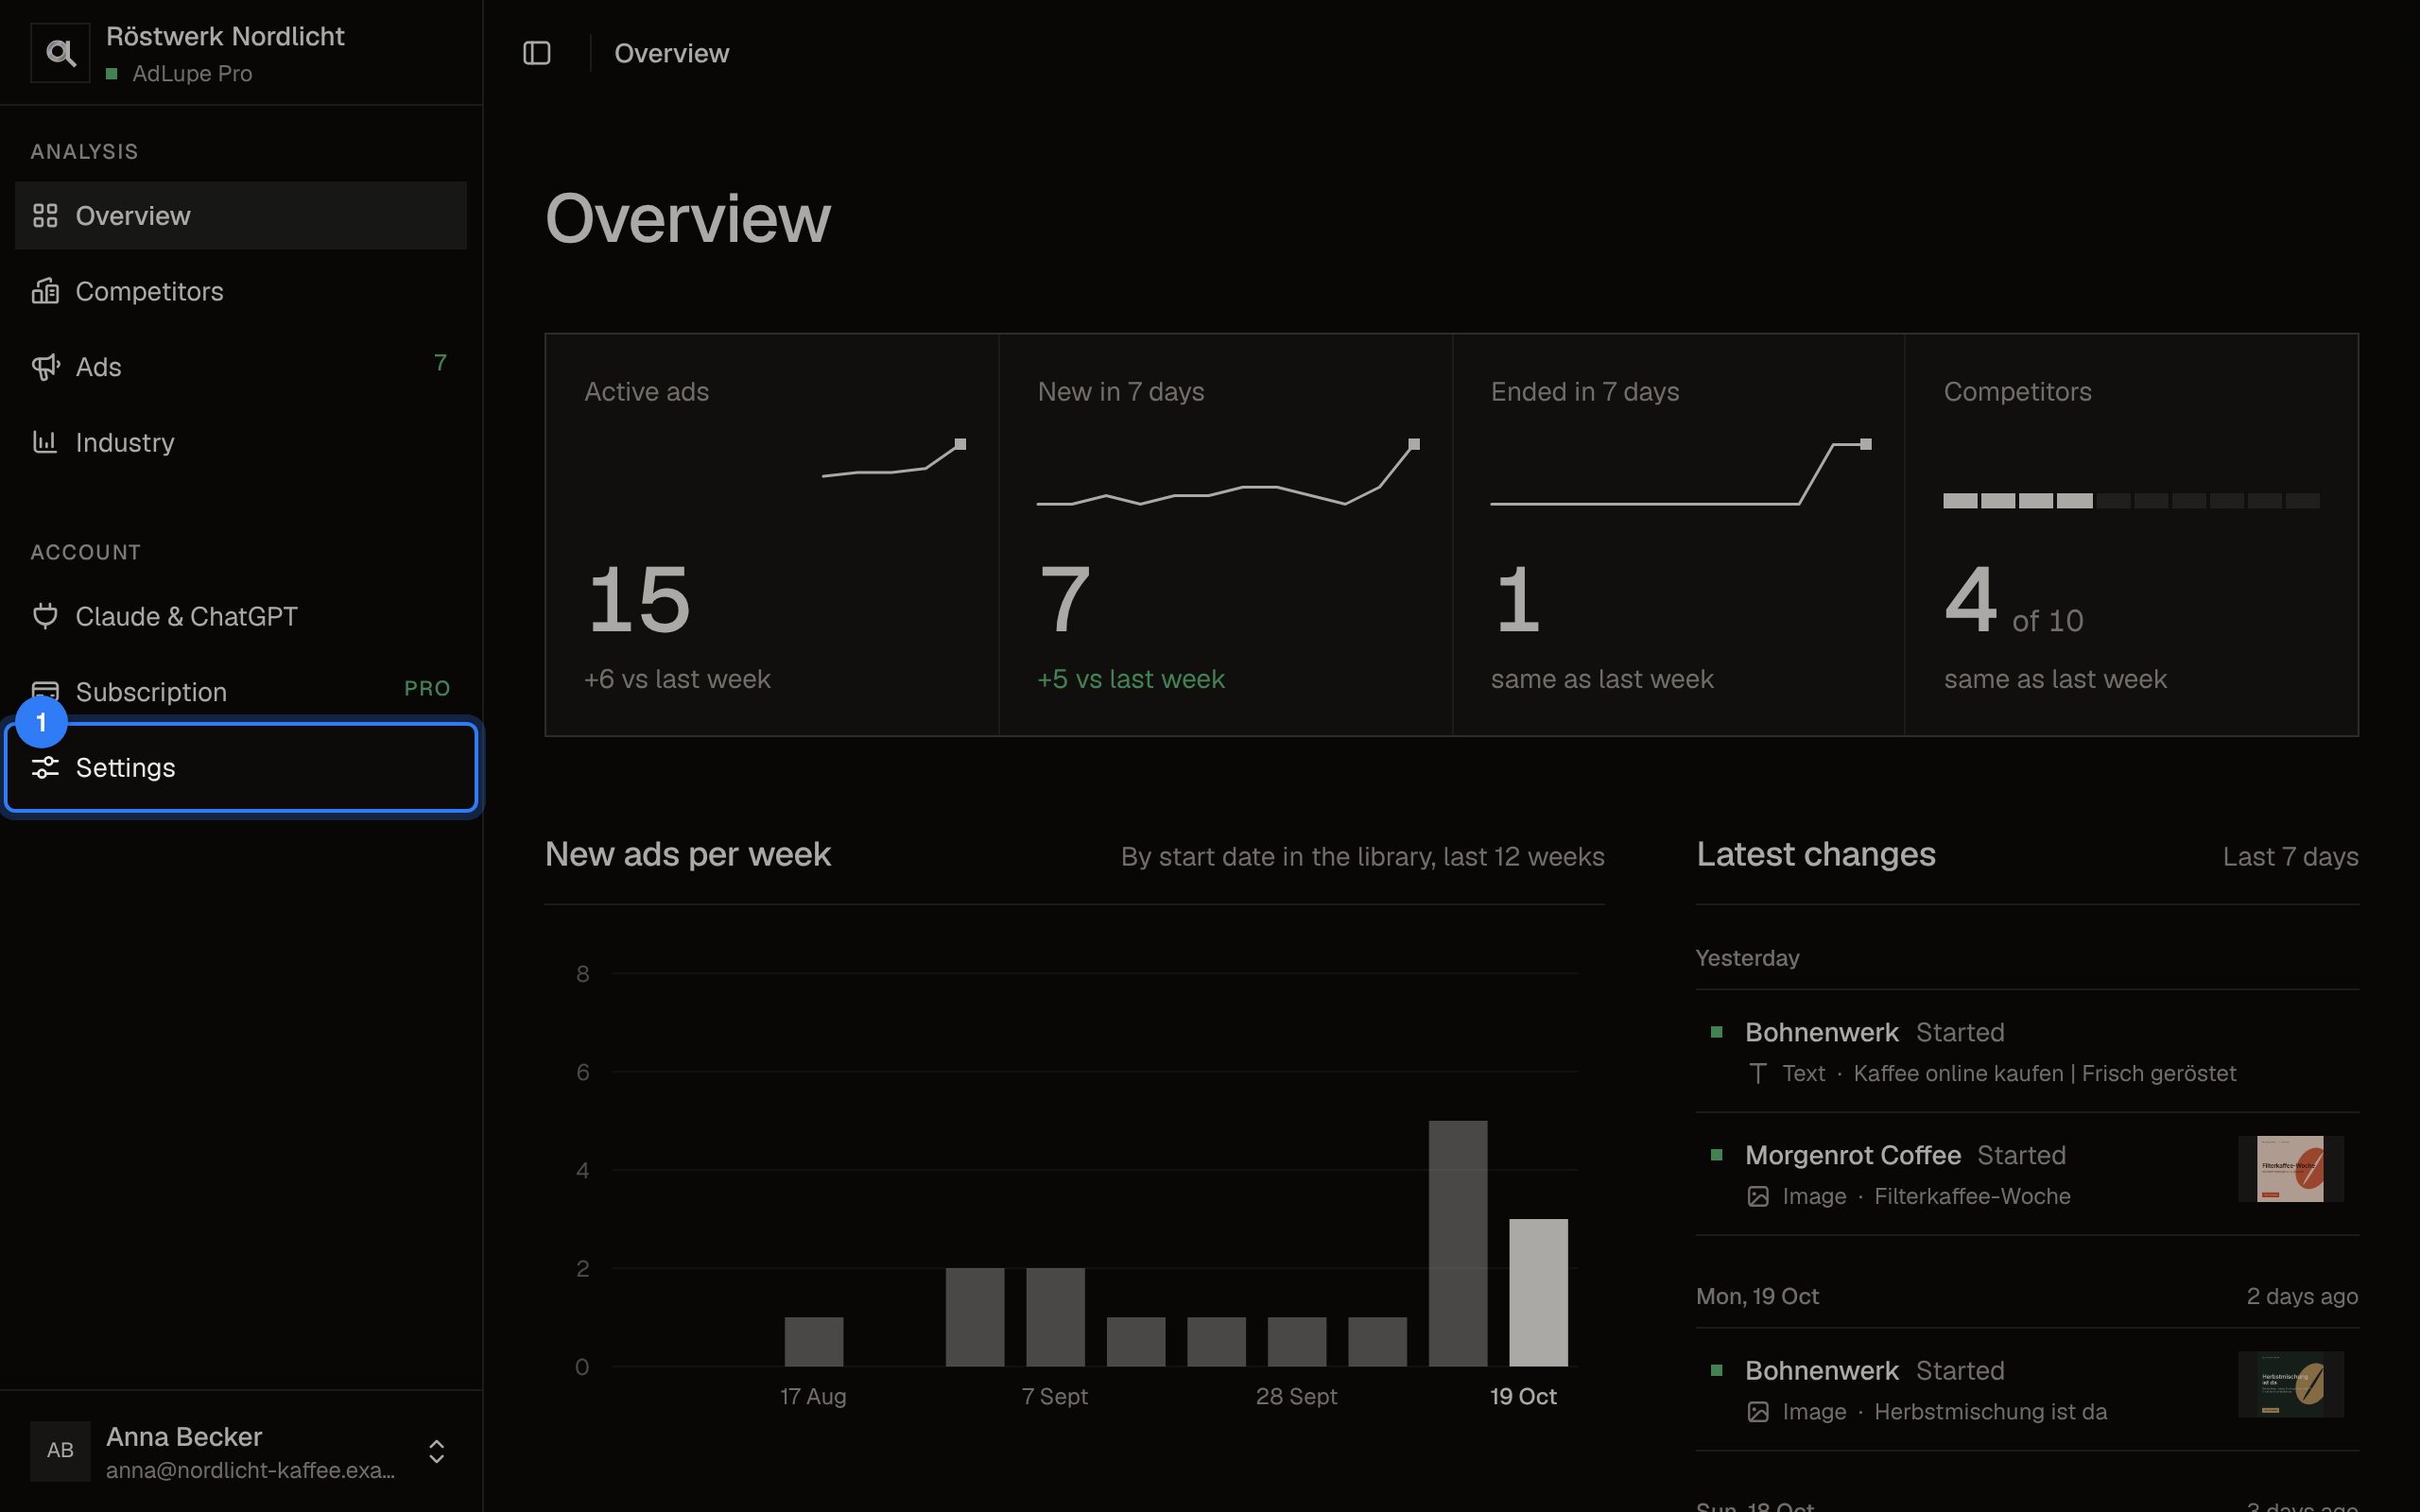The width and height of the screenshot is (2420, 1512).
Task: Click the New in 7 days card
Action: click(1225, 535)
